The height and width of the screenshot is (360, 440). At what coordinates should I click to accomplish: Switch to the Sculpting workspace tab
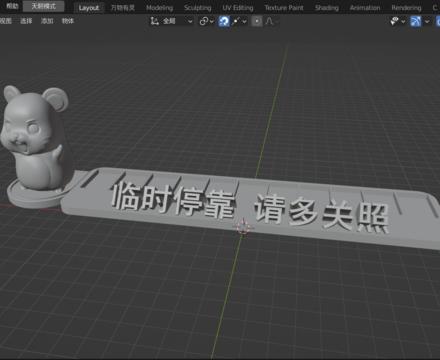[197, 8]
